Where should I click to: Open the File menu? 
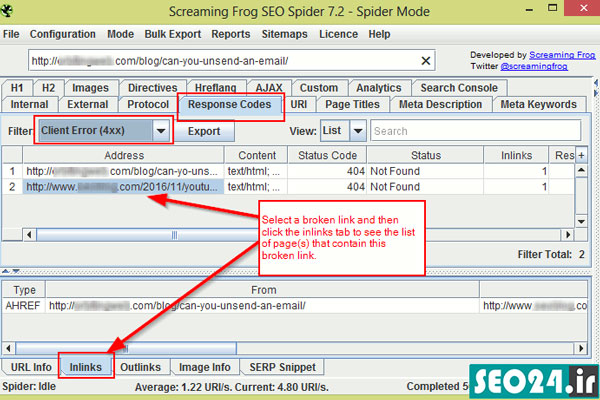point(11,34)
